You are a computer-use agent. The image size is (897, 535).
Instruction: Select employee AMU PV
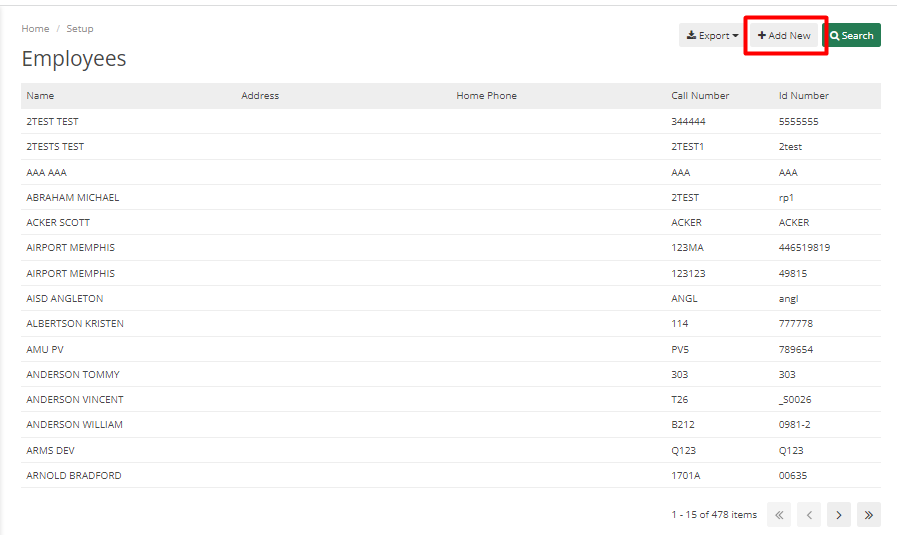(45, 350)
